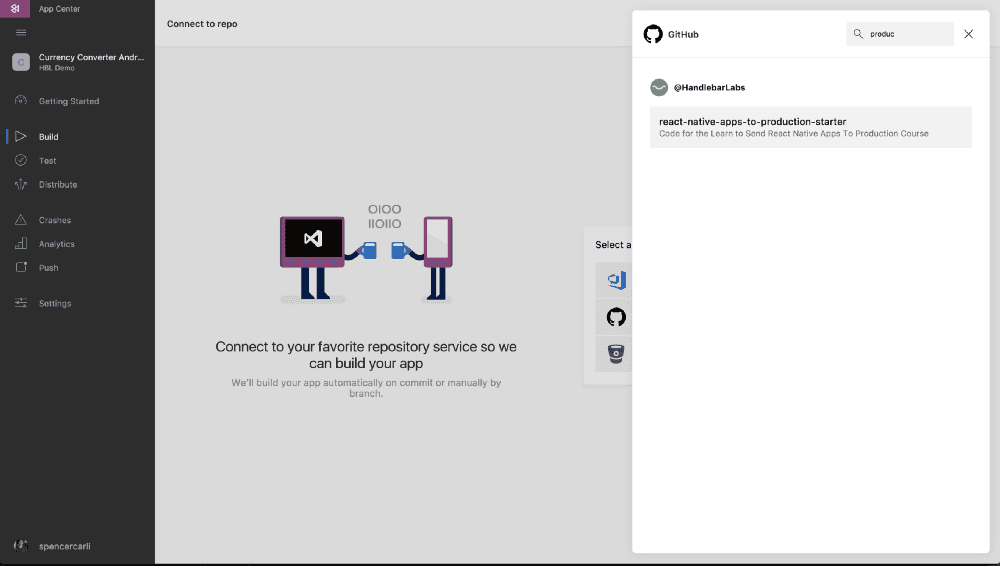Open the Distribute section

click(x=57, y=184)
